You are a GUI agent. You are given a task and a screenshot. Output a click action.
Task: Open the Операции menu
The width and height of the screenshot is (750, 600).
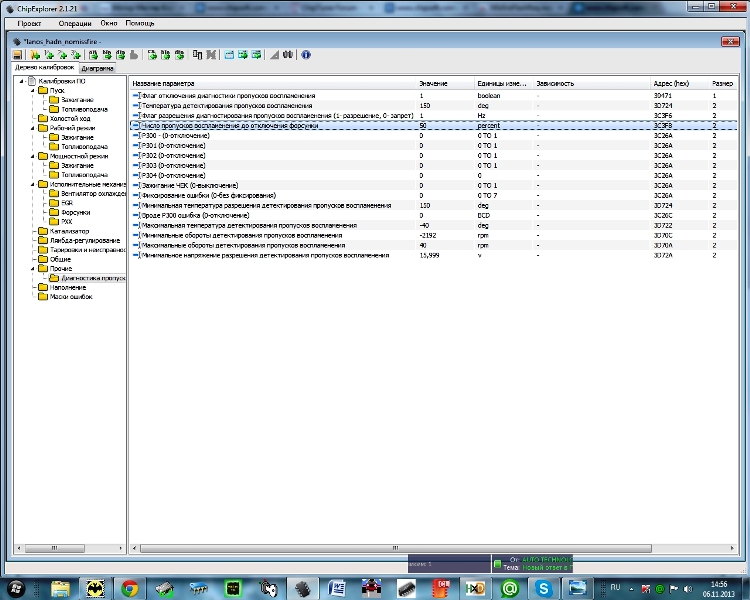pyautogui.click(x=74, y=22)
